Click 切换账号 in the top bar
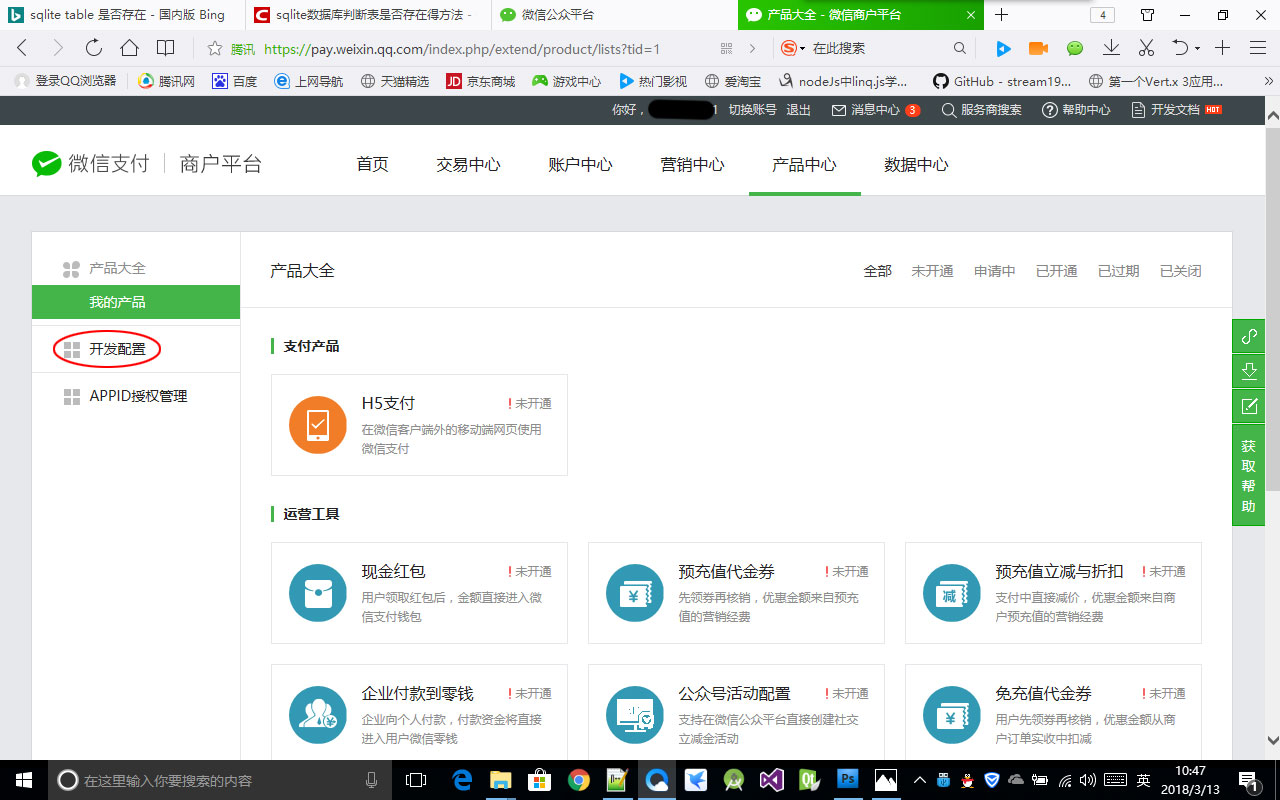This screenshot has height=800, width=1280. [x=752, y=110]
